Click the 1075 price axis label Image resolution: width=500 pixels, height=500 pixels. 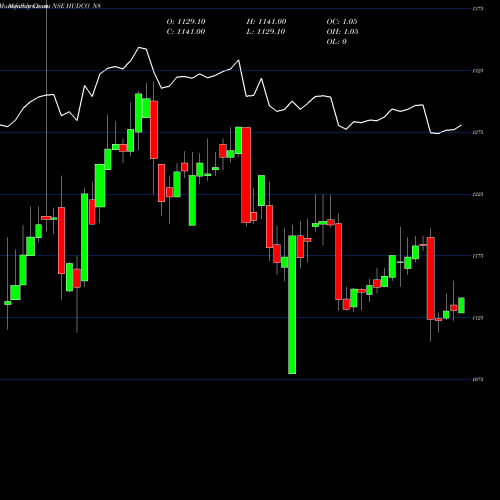(478, 379)
